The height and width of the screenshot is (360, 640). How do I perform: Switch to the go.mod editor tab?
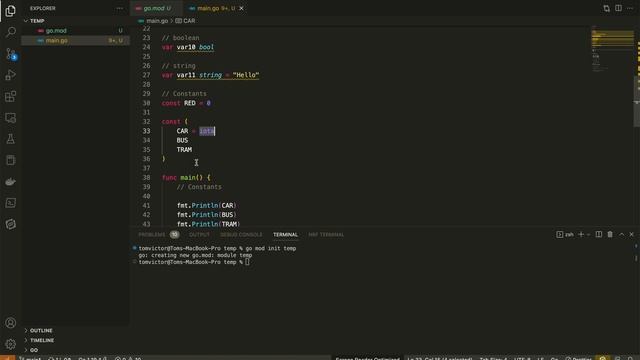156,8
